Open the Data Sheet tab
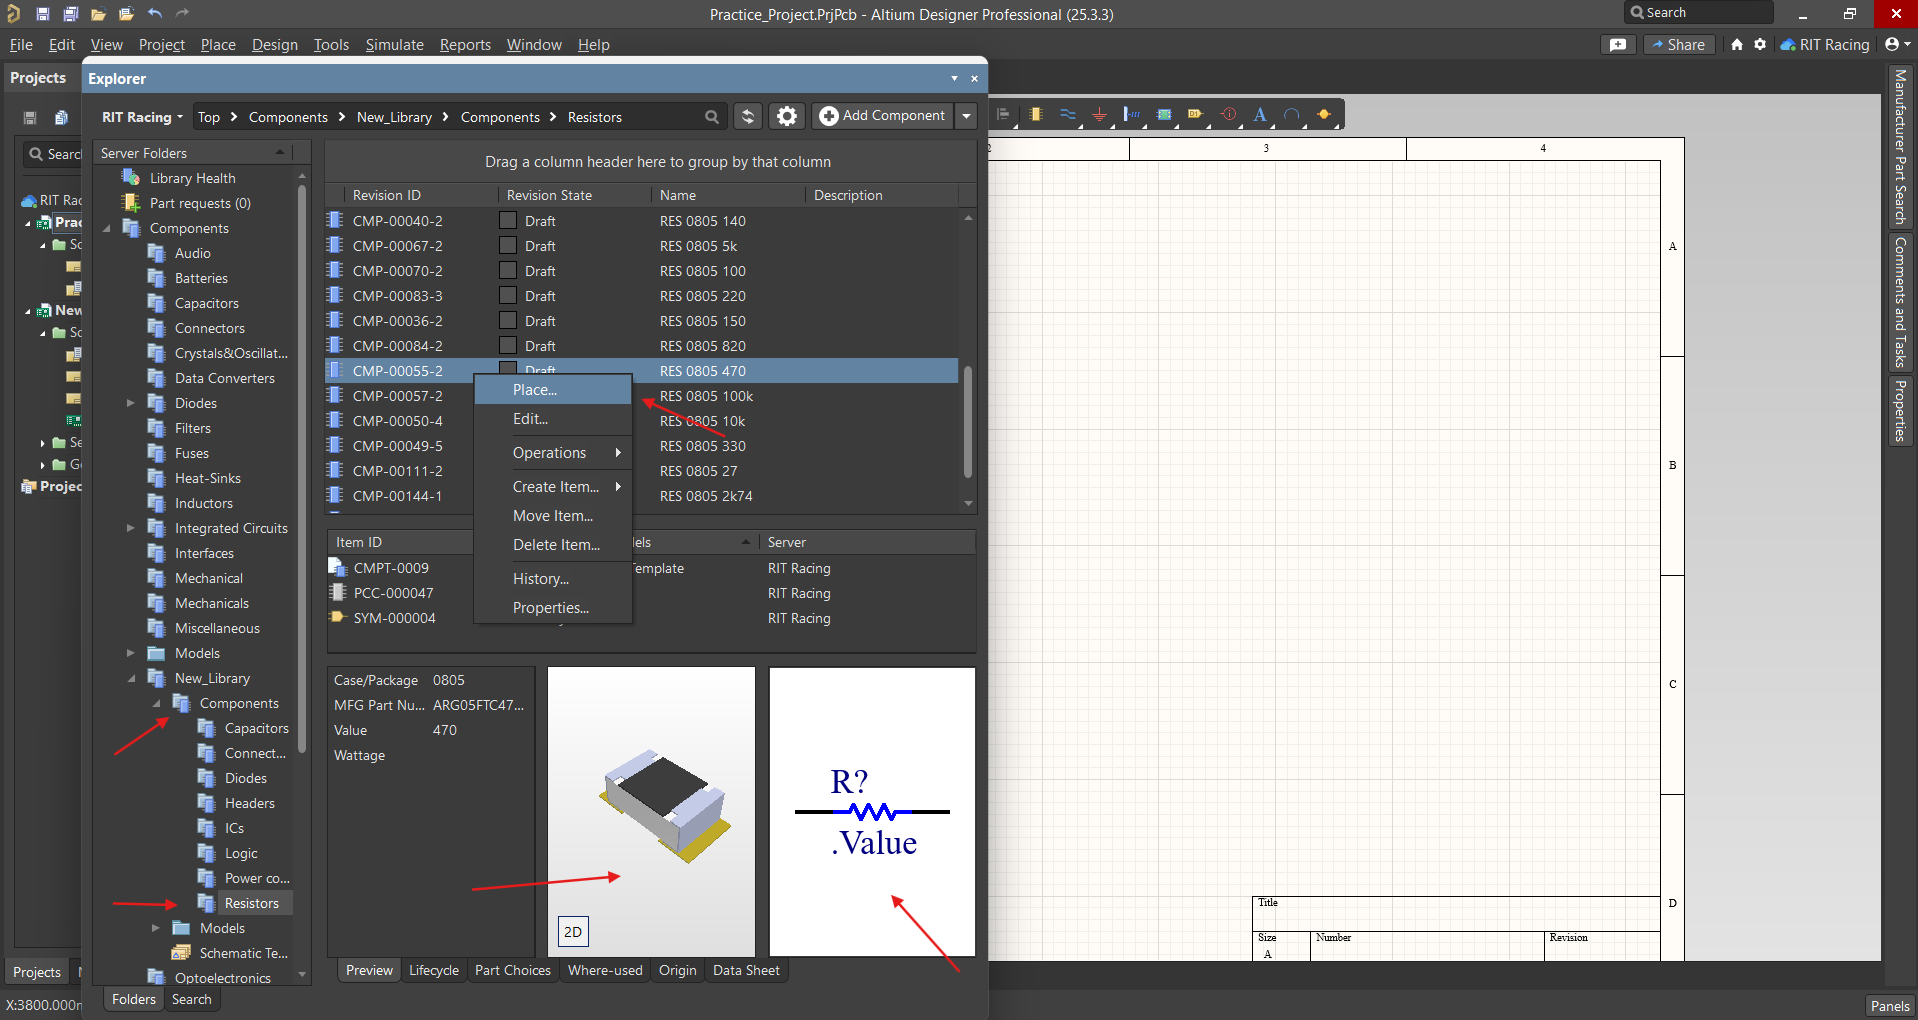Image resolution: width=1918 pixels, height=1020 pixels. point(746,970)
